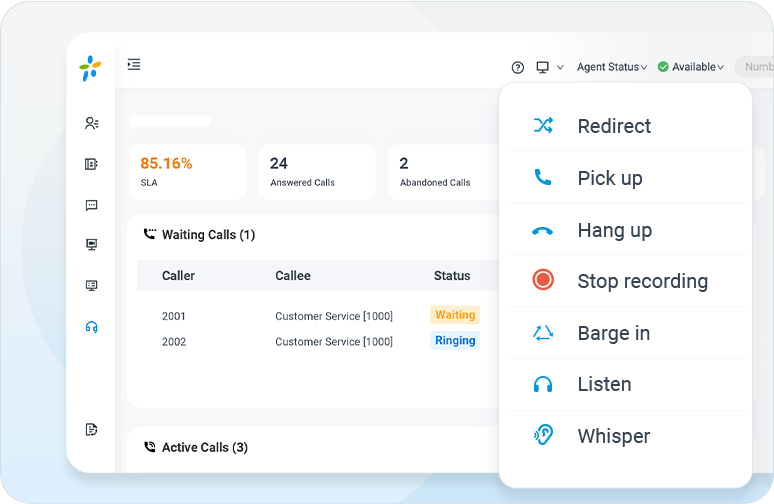Click the wallboard monitor icon in the sidebar
This screenshot has width=774, height=504.
(92, 245)
